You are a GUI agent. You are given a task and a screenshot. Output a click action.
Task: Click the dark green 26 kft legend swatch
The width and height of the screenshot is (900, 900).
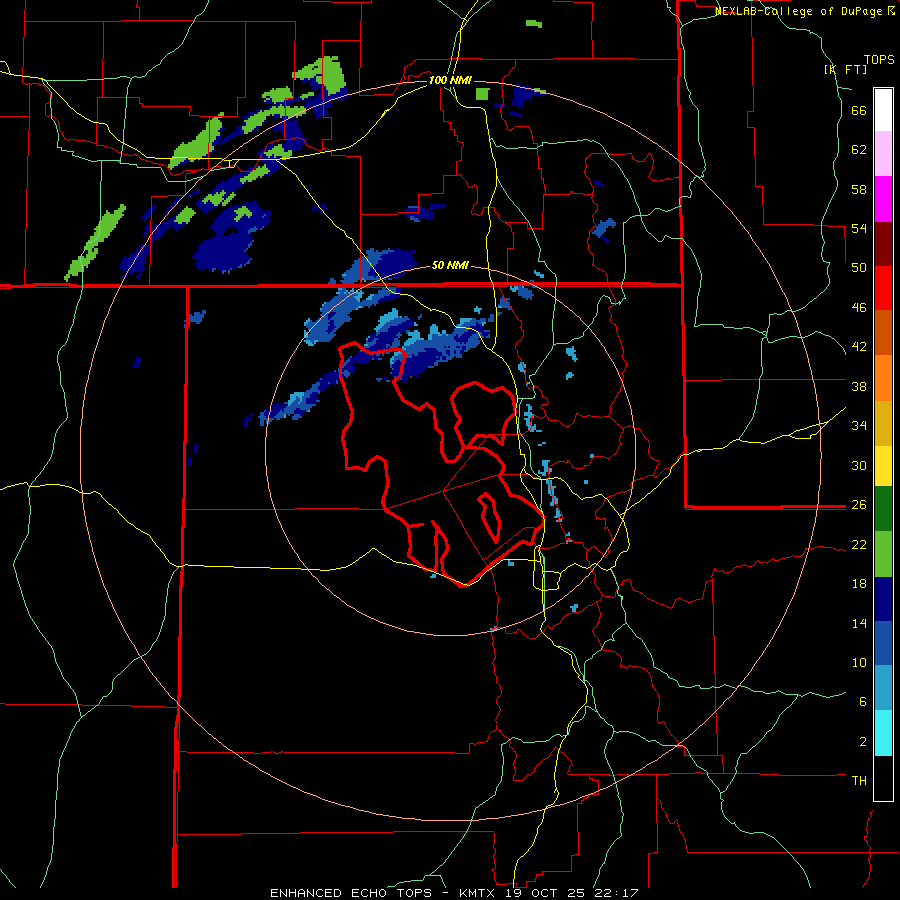pos(883,509)
